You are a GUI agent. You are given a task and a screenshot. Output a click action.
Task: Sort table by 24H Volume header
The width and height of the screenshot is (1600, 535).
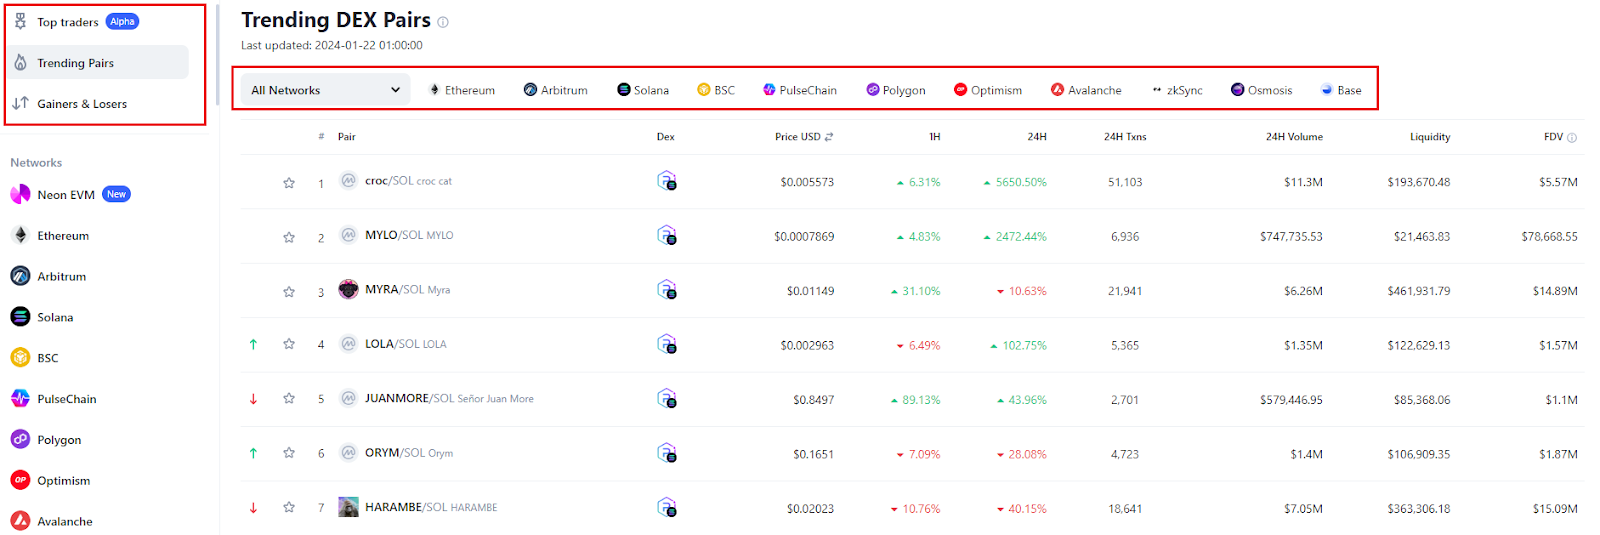coord(1294,137)
